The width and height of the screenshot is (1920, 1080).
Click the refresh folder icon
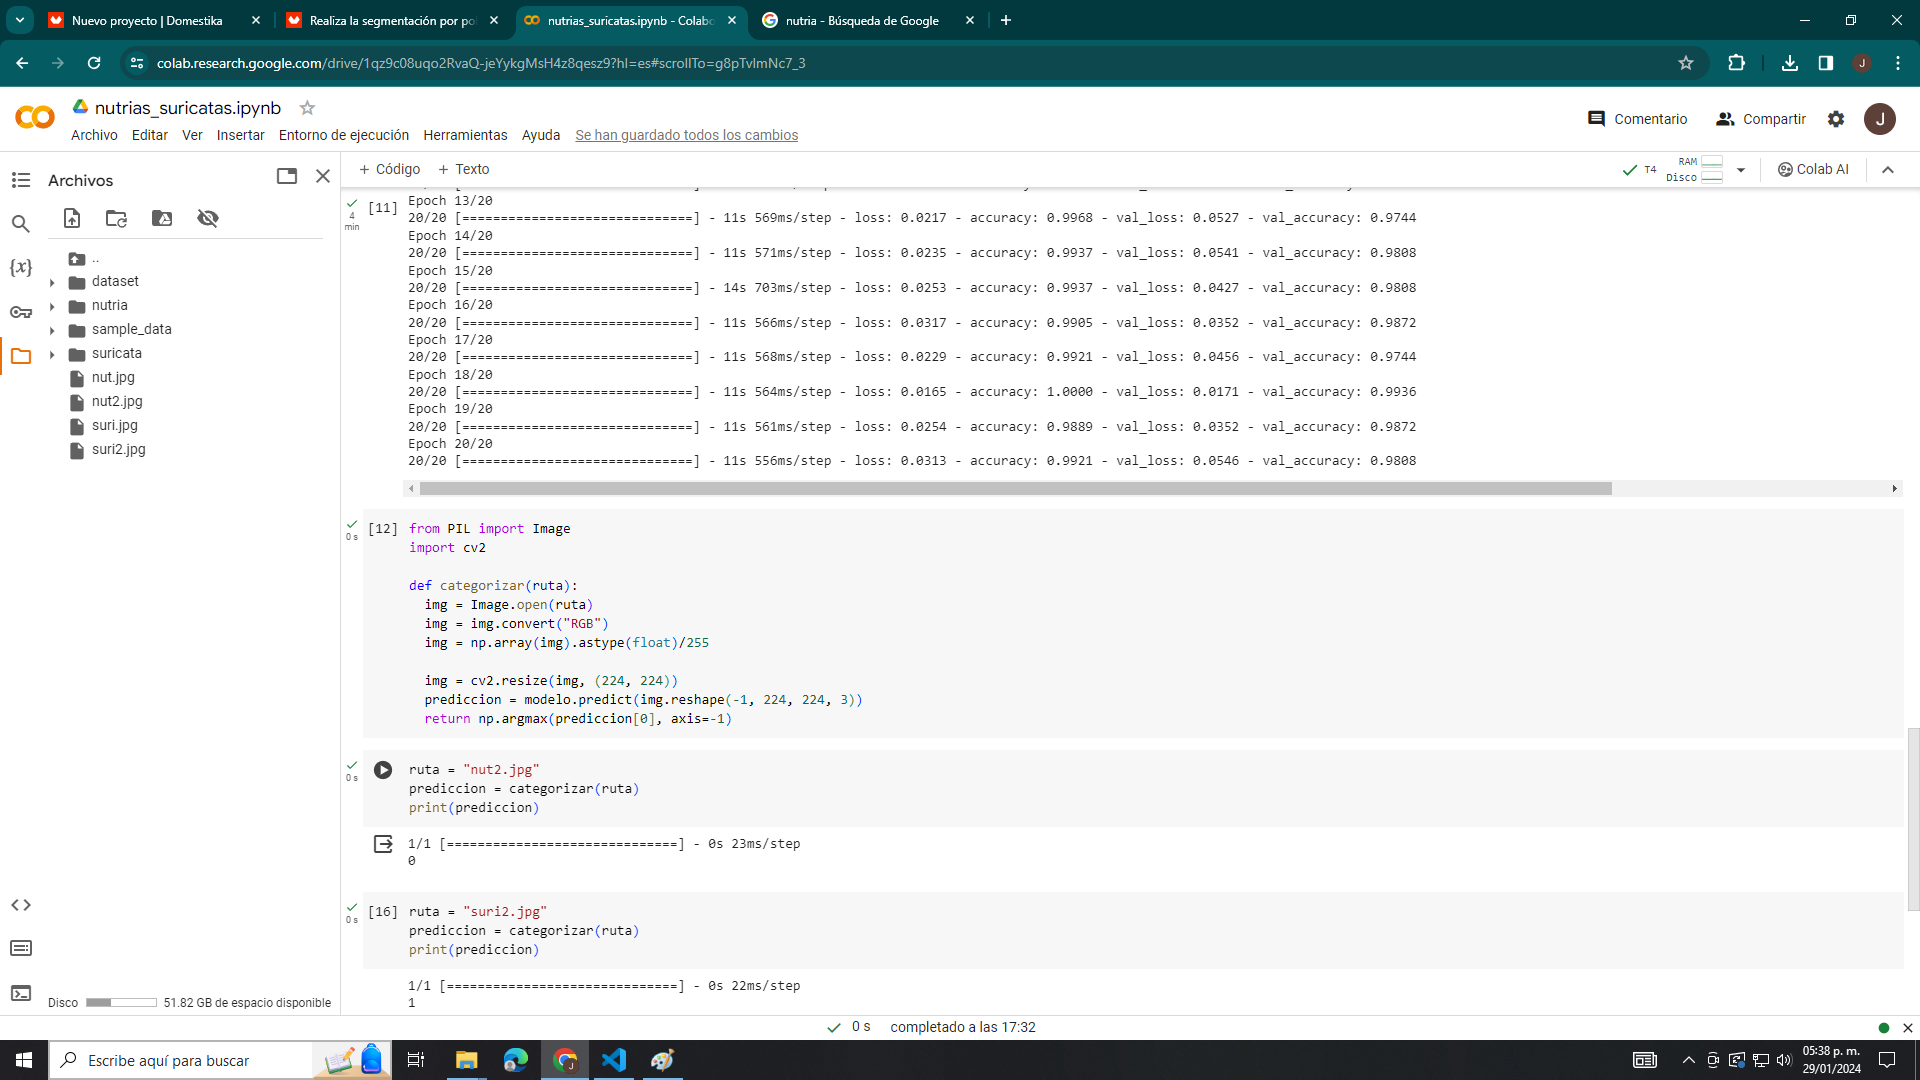click(x=117, y=218)
